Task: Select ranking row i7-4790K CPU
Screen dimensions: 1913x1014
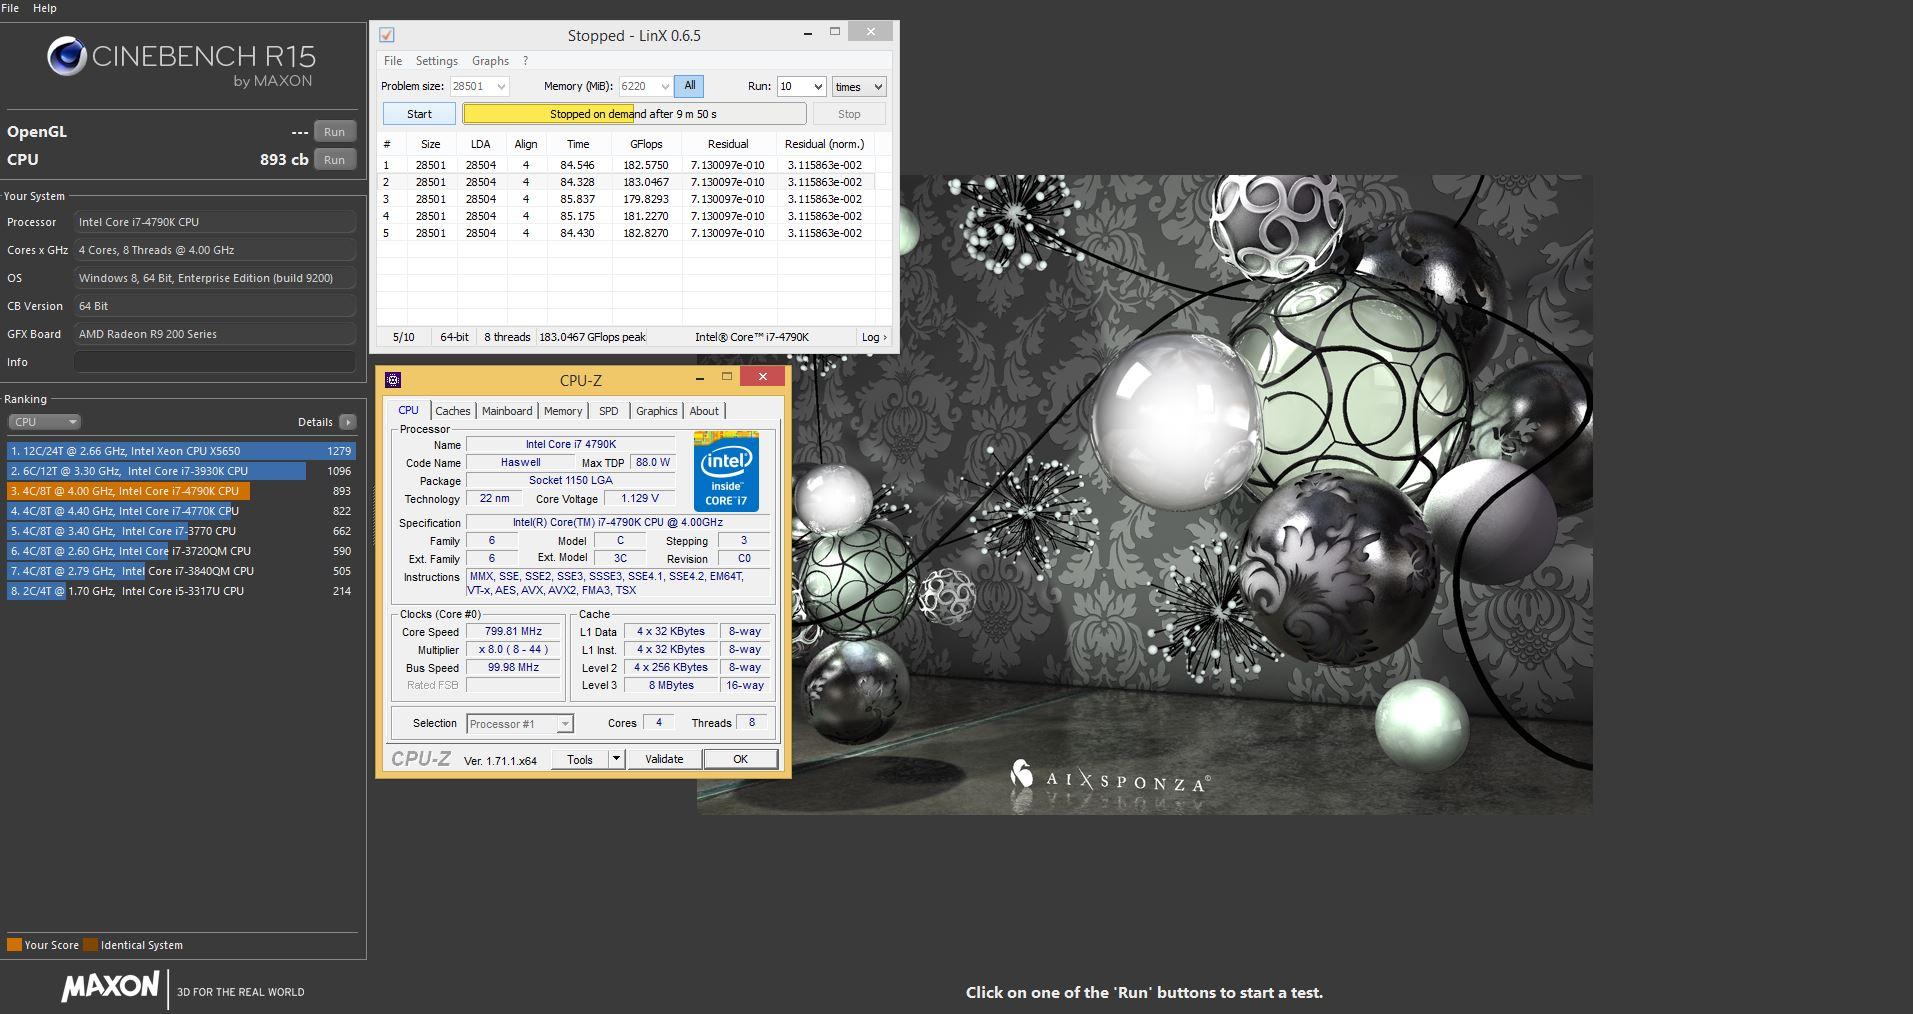Action: click(181, 491)
